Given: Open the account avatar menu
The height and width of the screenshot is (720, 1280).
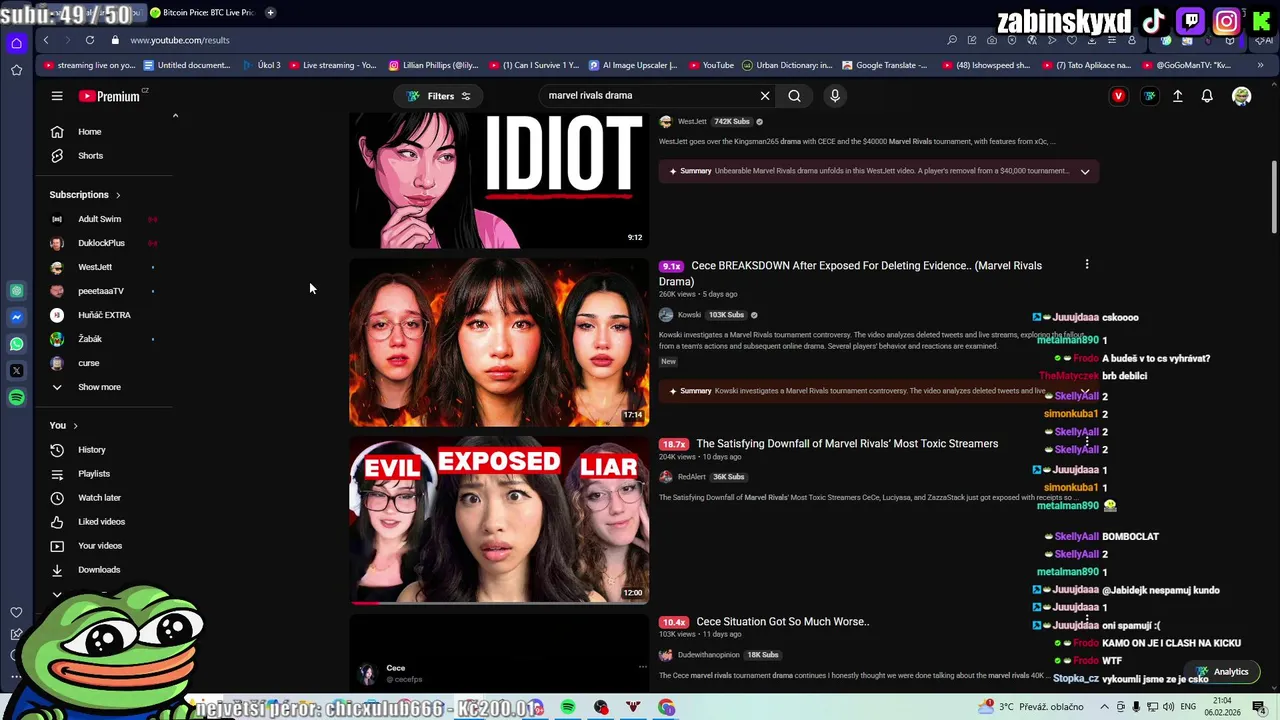Looking at the screenshot, I should [1241, 96].
